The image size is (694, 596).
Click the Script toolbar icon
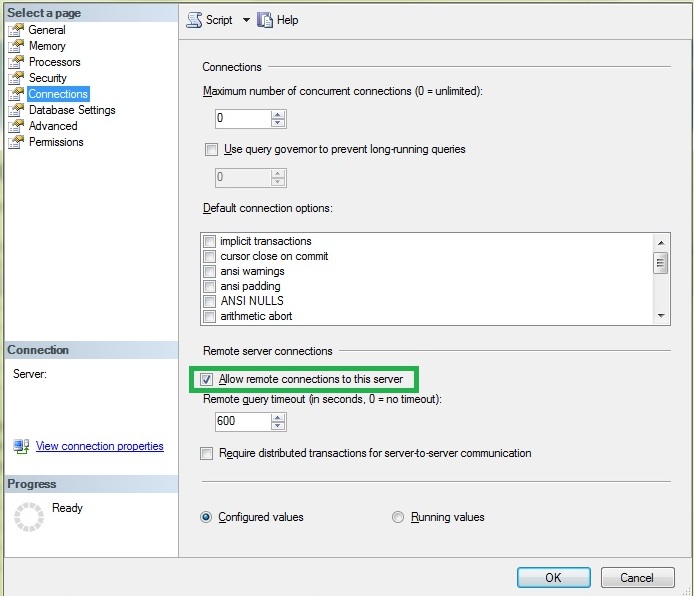click(x=194, y=20)
